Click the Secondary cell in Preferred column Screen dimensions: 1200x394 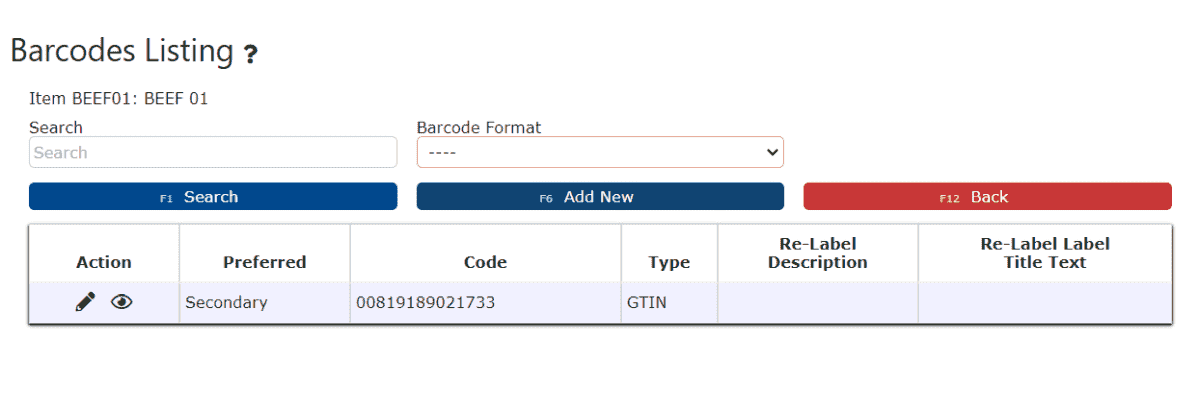[x=226, y=302]
